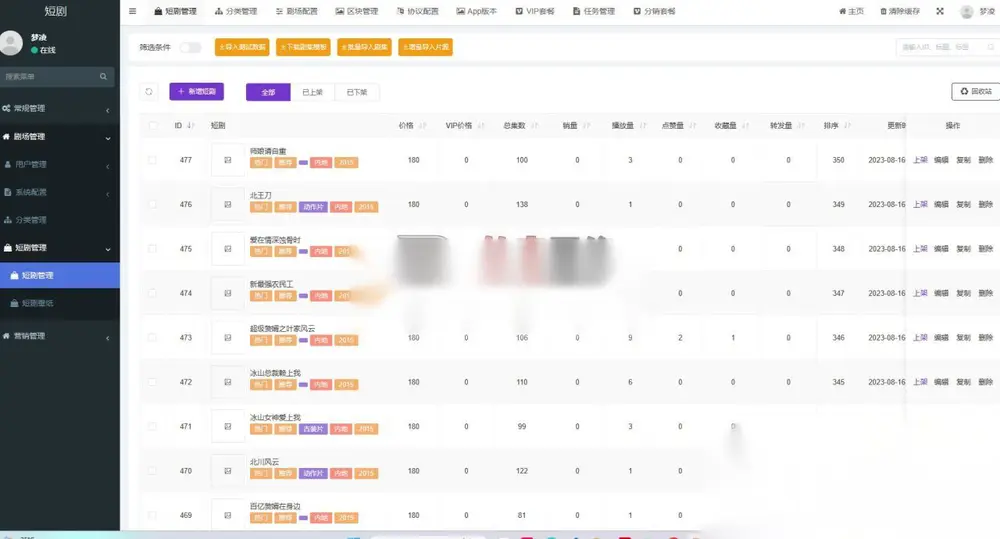
Task: Sort by 价格 column sort arrows
Action: tap(422, 126)
